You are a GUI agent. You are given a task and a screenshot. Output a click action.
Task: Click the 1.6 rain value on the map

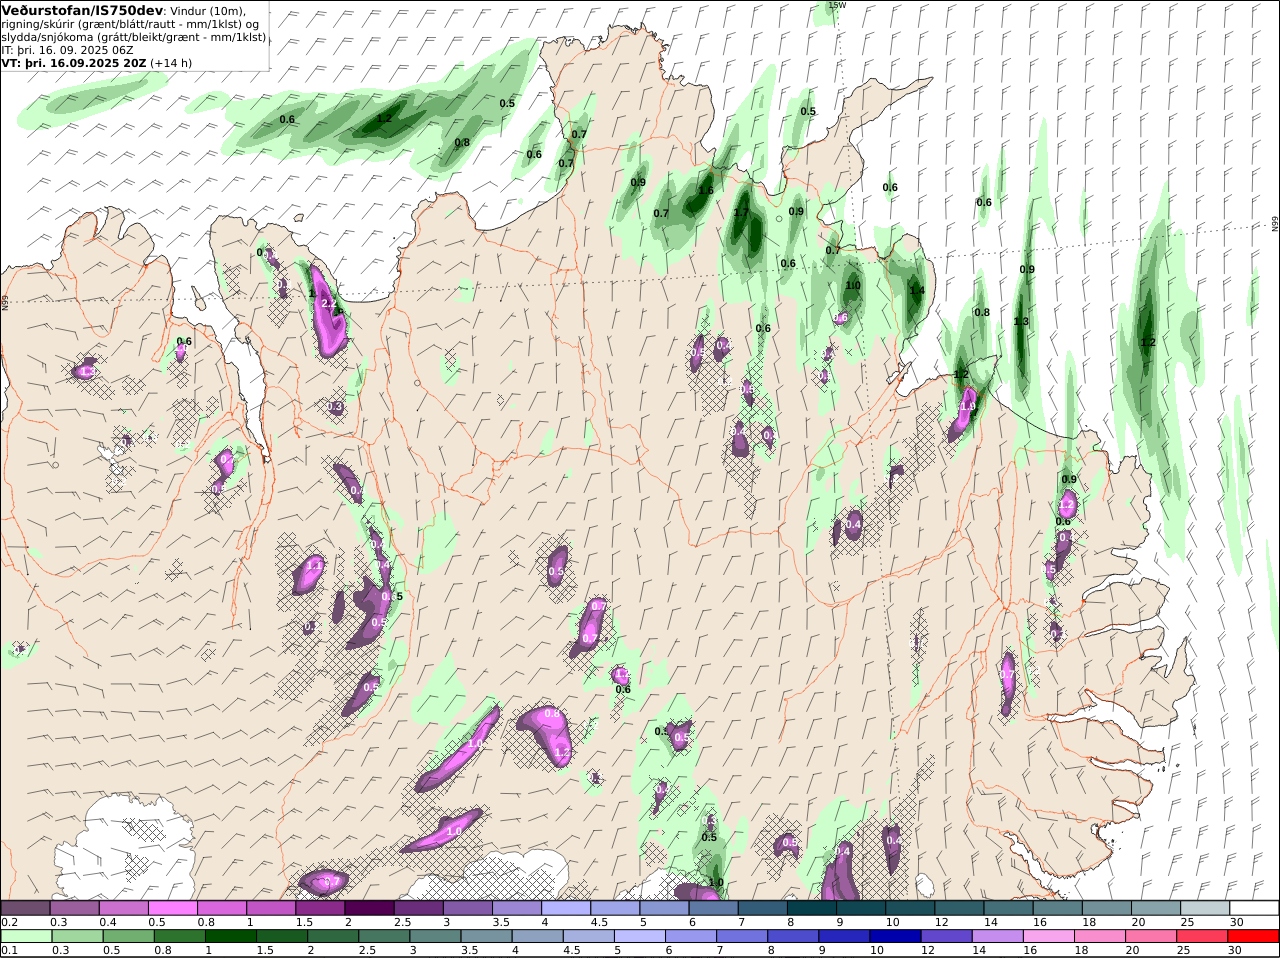click(x=706, y=190)
